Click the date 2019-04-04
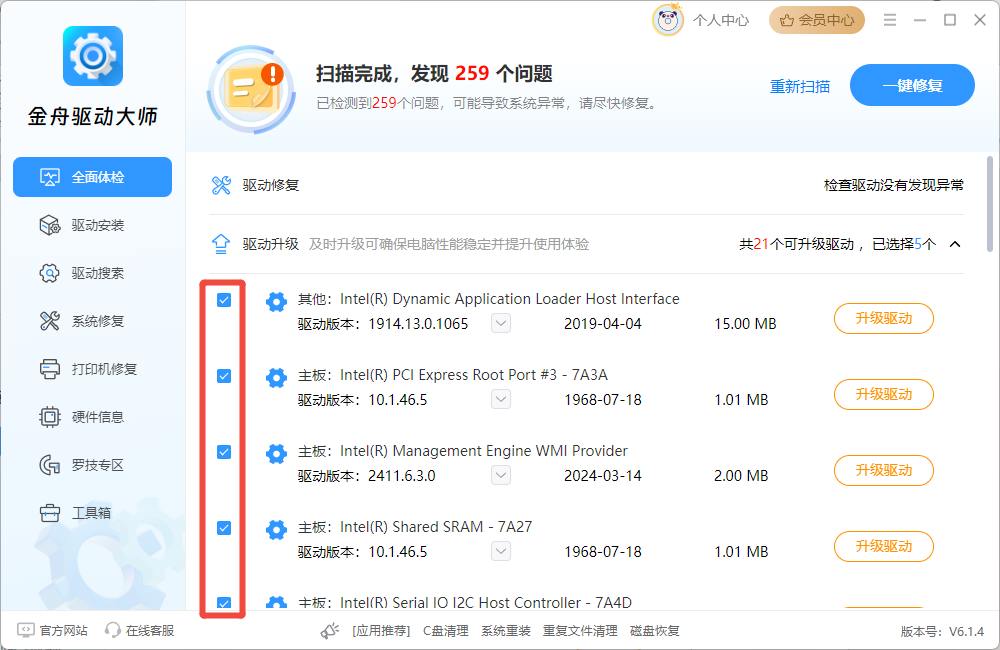Screen dimensions: 1000x650 pyautogui.click(x=603, y=324)
